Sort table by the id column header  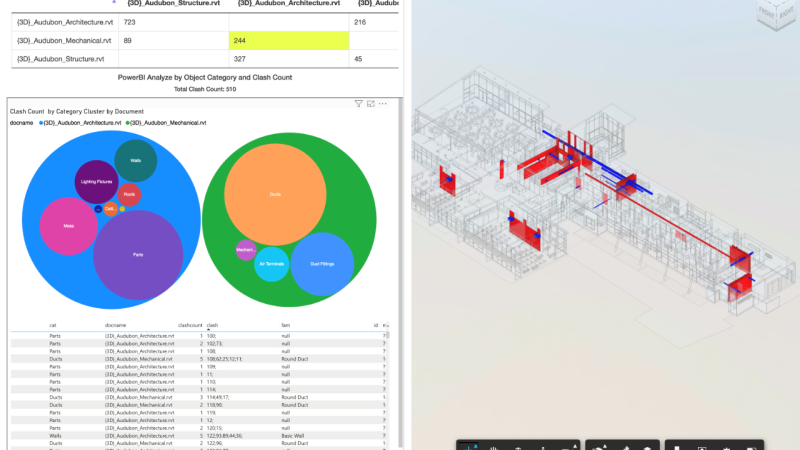tap(376, 325)
